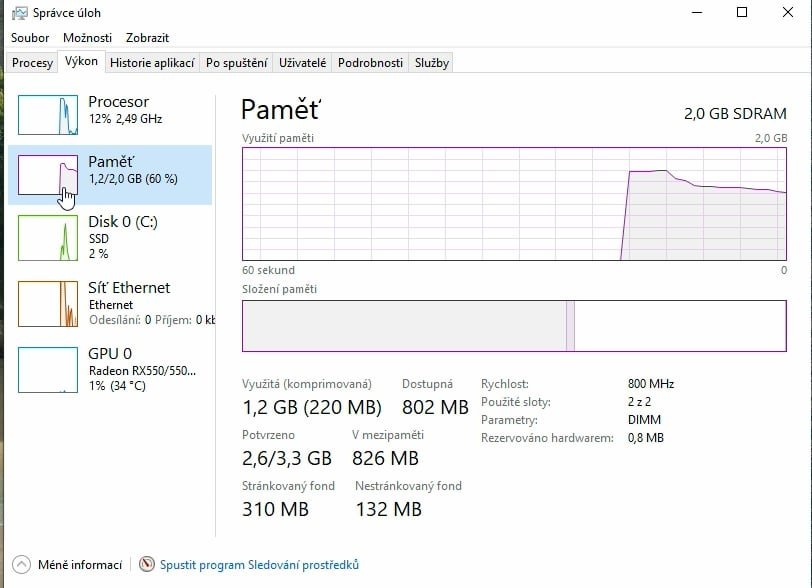The image size is (812, 588).
Task: Open the Služby tab
Action: pos(431,61)
